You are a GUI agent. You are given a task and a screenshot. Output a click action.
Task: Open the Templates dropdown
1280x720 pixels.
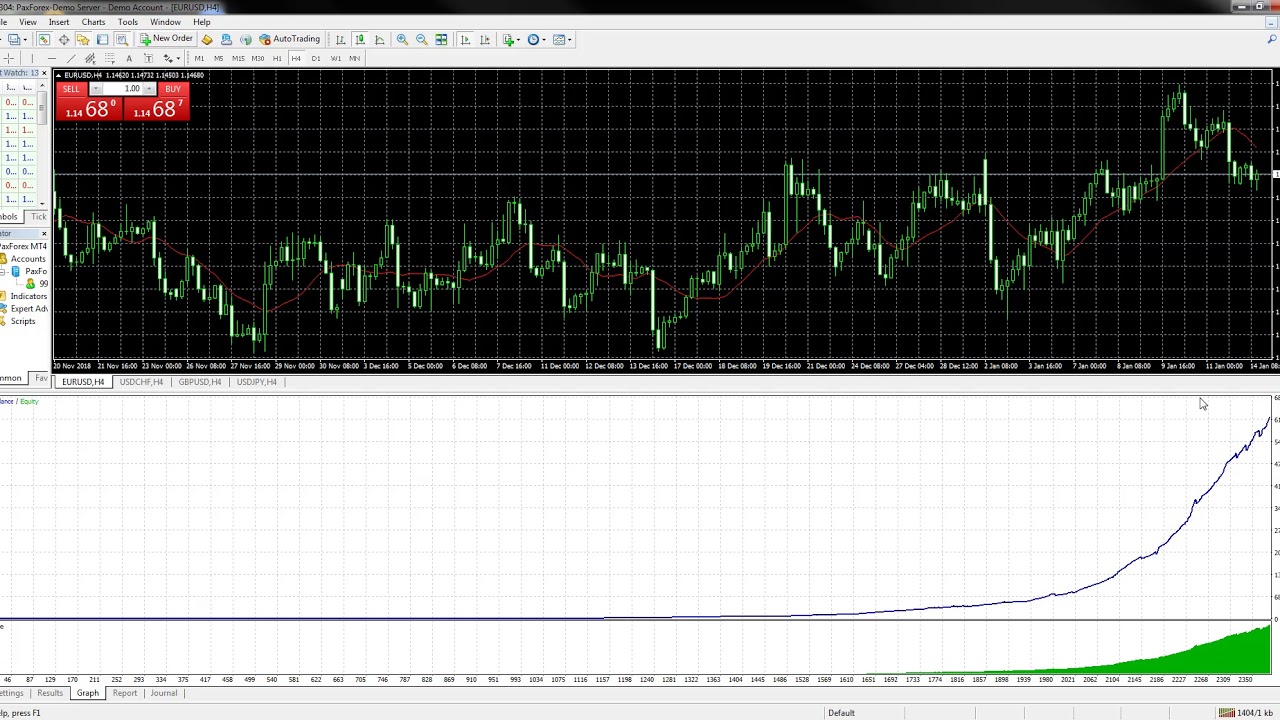(562, 39)
